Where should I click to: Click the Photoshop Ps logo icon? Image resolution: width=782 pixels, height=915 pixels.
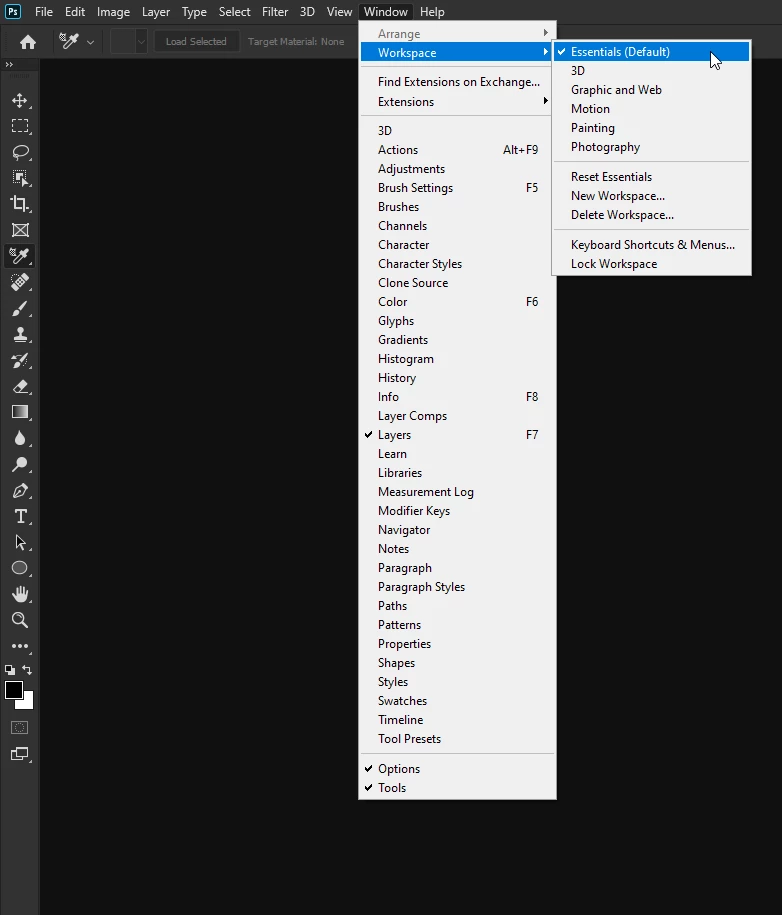click(13, 11)
